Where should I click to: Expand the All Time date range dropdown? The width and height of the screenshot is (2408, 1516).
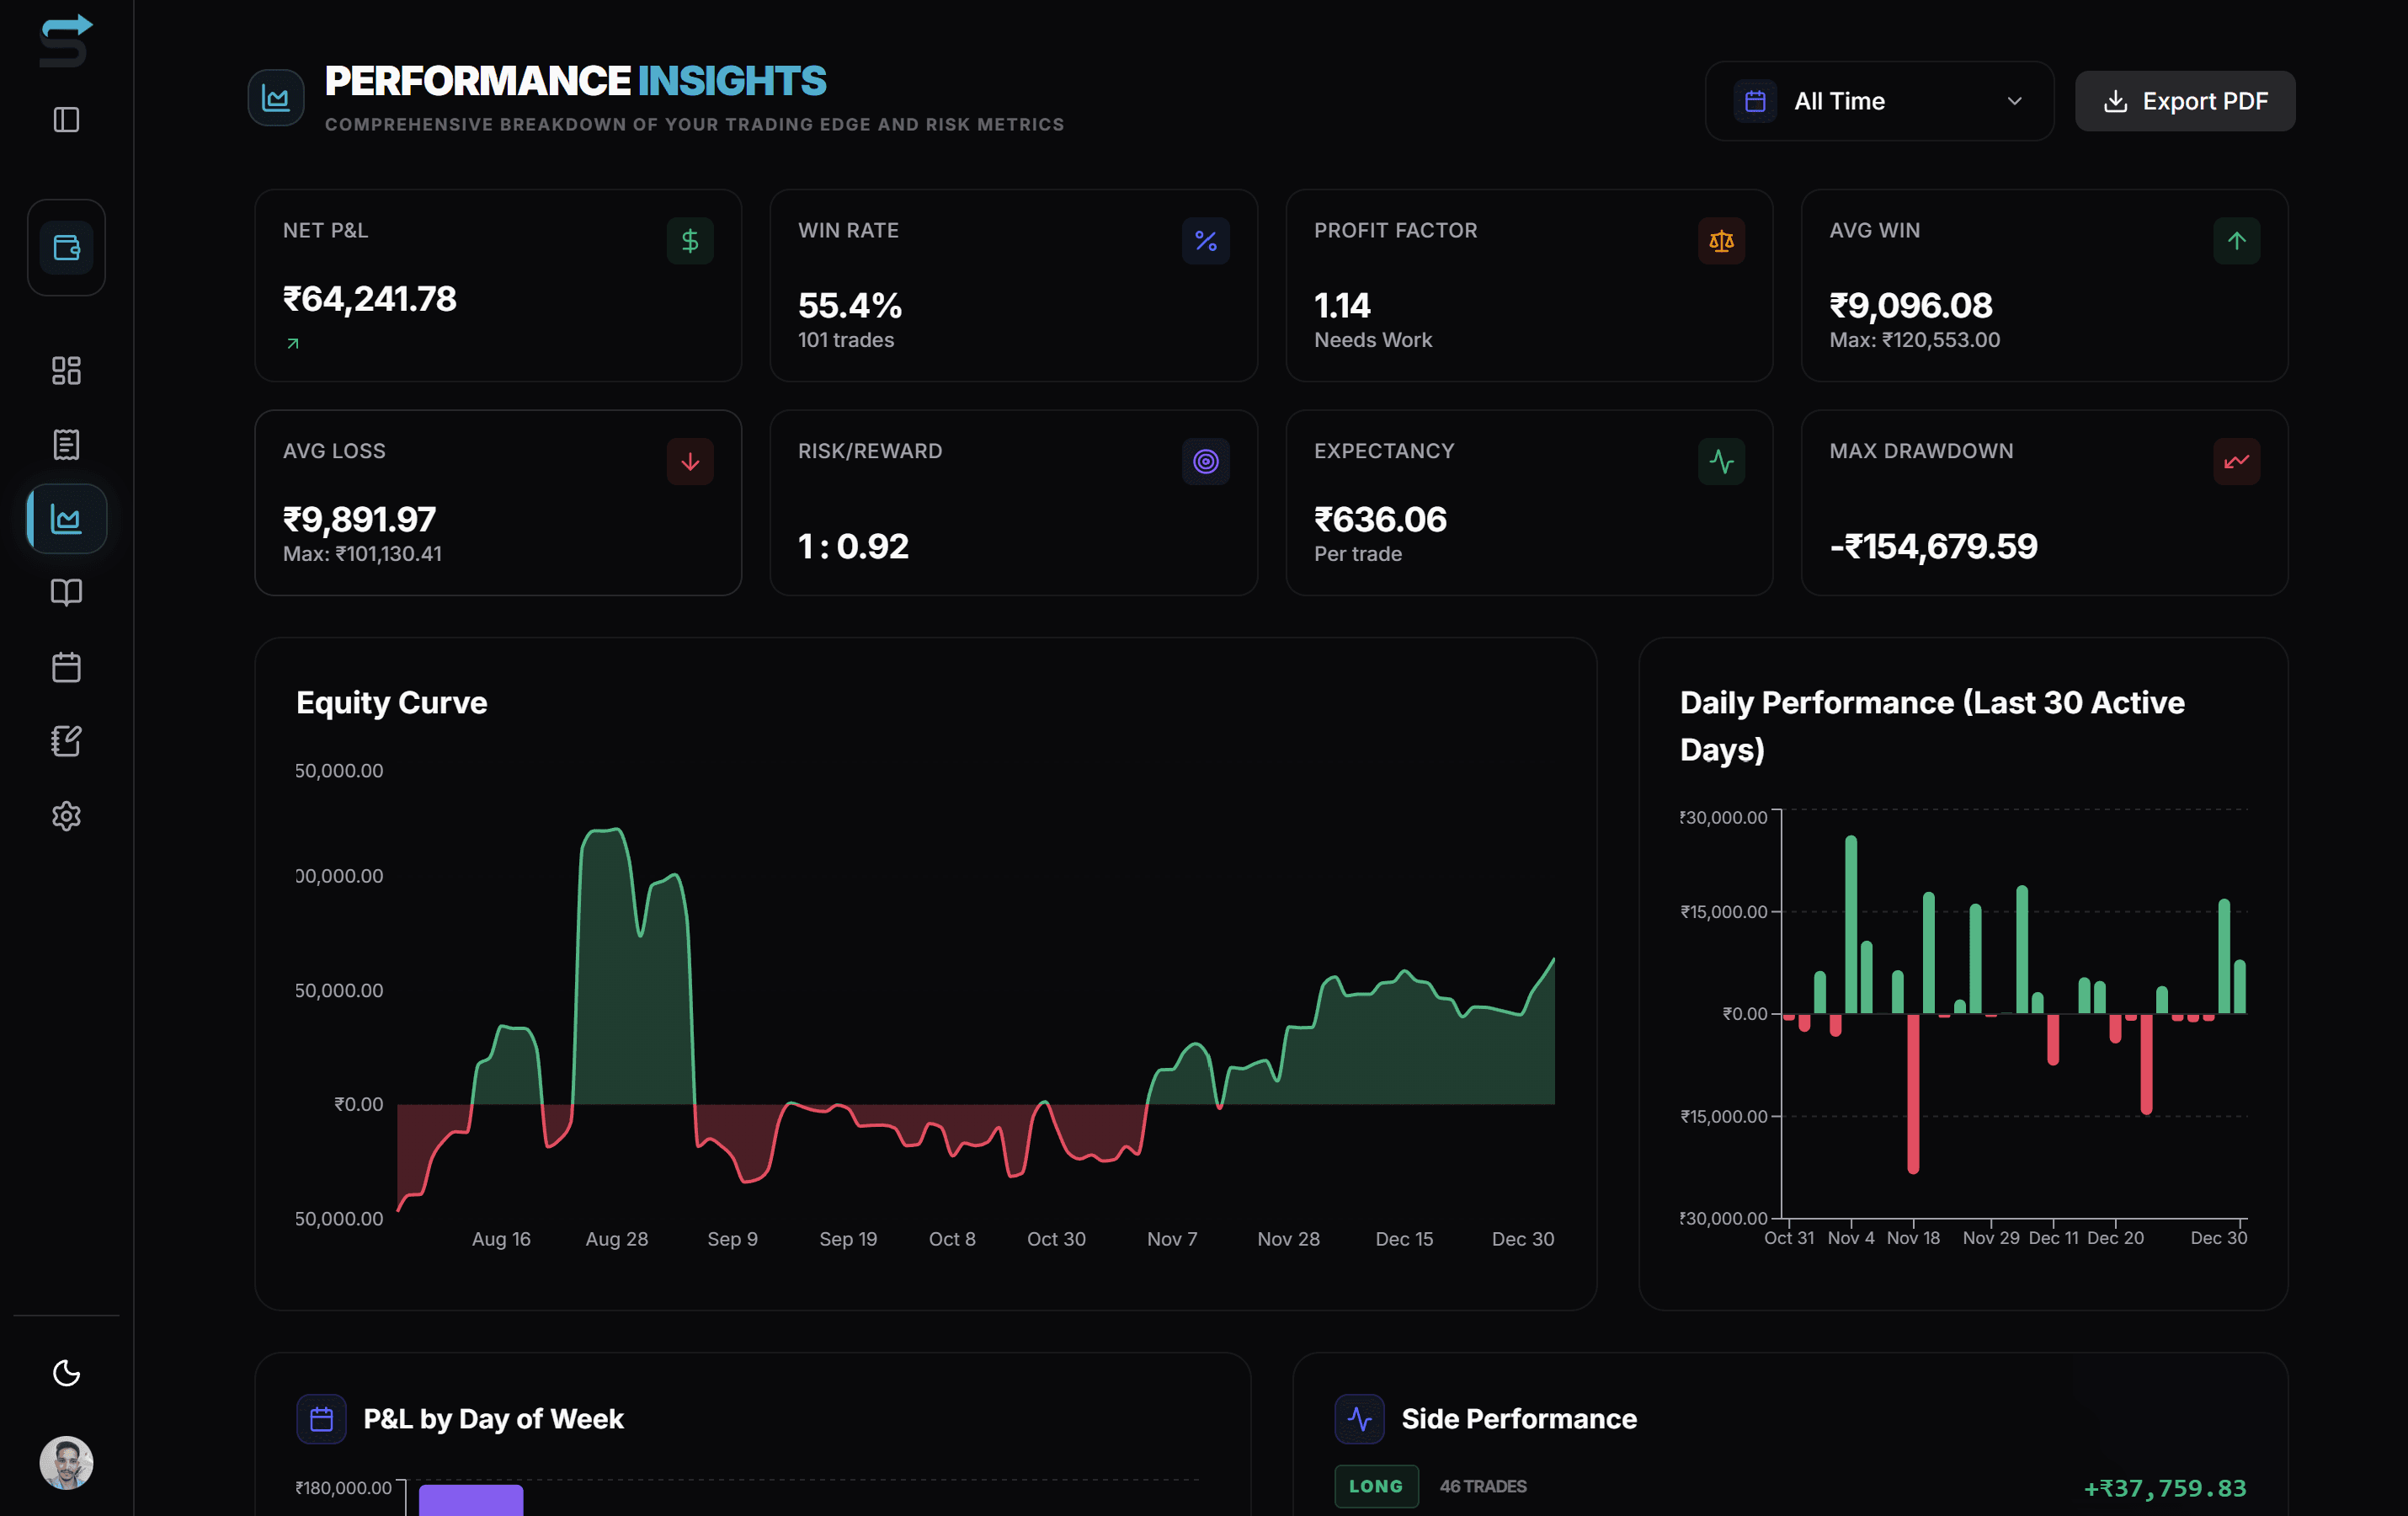(1878, 100)
